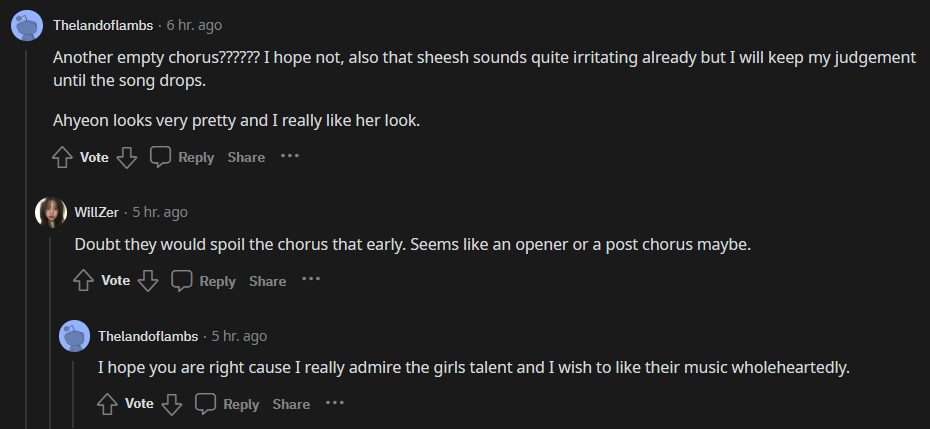Downvote the 'I hope you are right' reply
The image size is (930, 429).
(x=172, y=404)
